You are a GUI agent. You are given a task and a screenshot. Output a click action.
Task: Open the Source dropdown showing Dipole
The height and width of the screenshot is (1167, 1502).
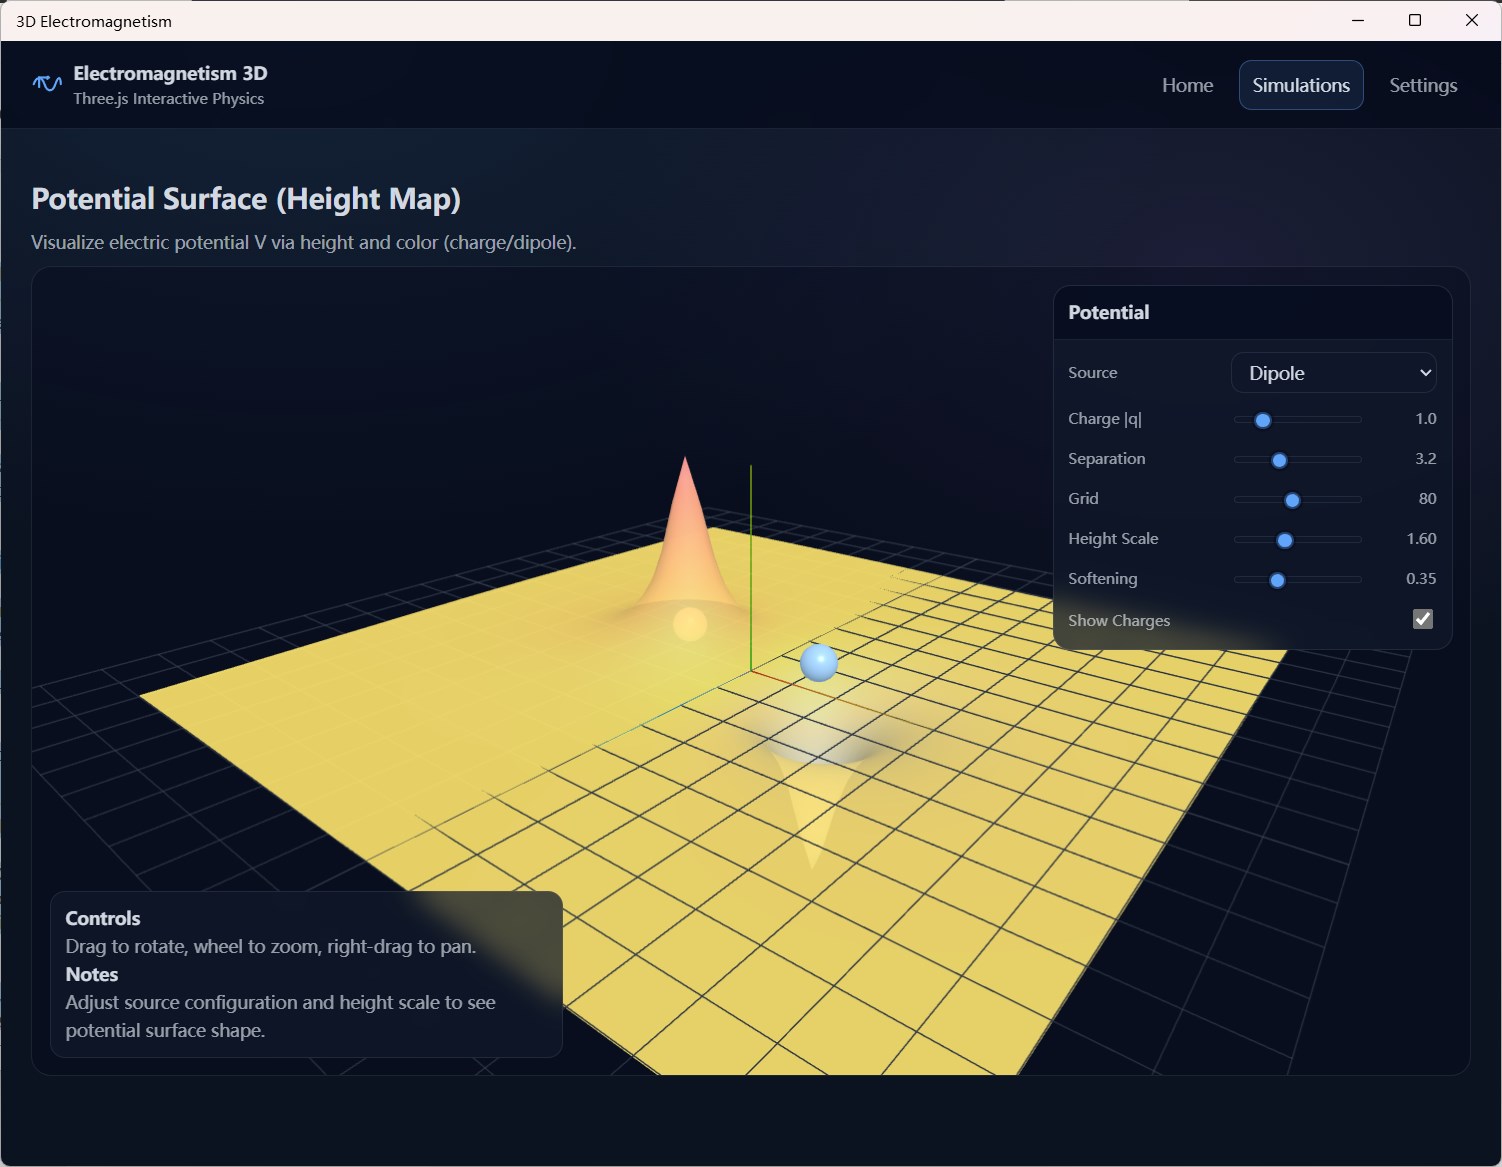[1333, 372]
